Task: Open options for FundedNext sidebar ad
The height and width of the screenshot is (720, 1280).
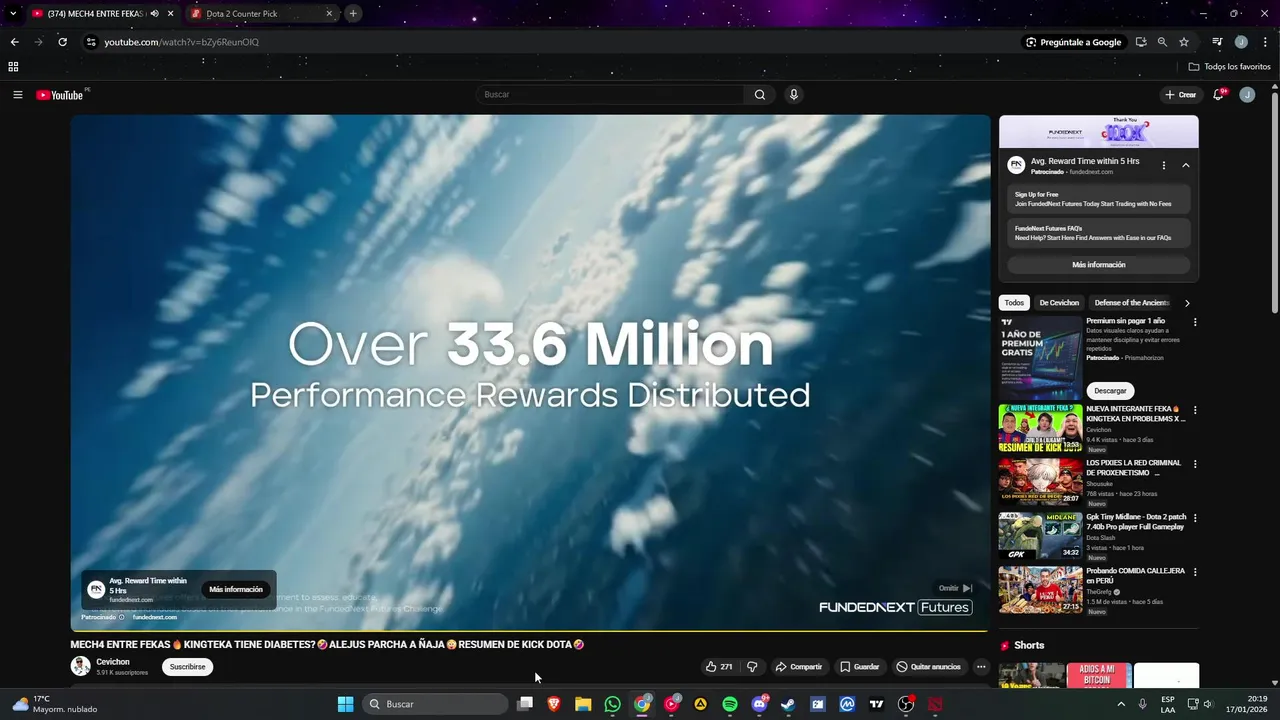Action: coord(1163,165)
